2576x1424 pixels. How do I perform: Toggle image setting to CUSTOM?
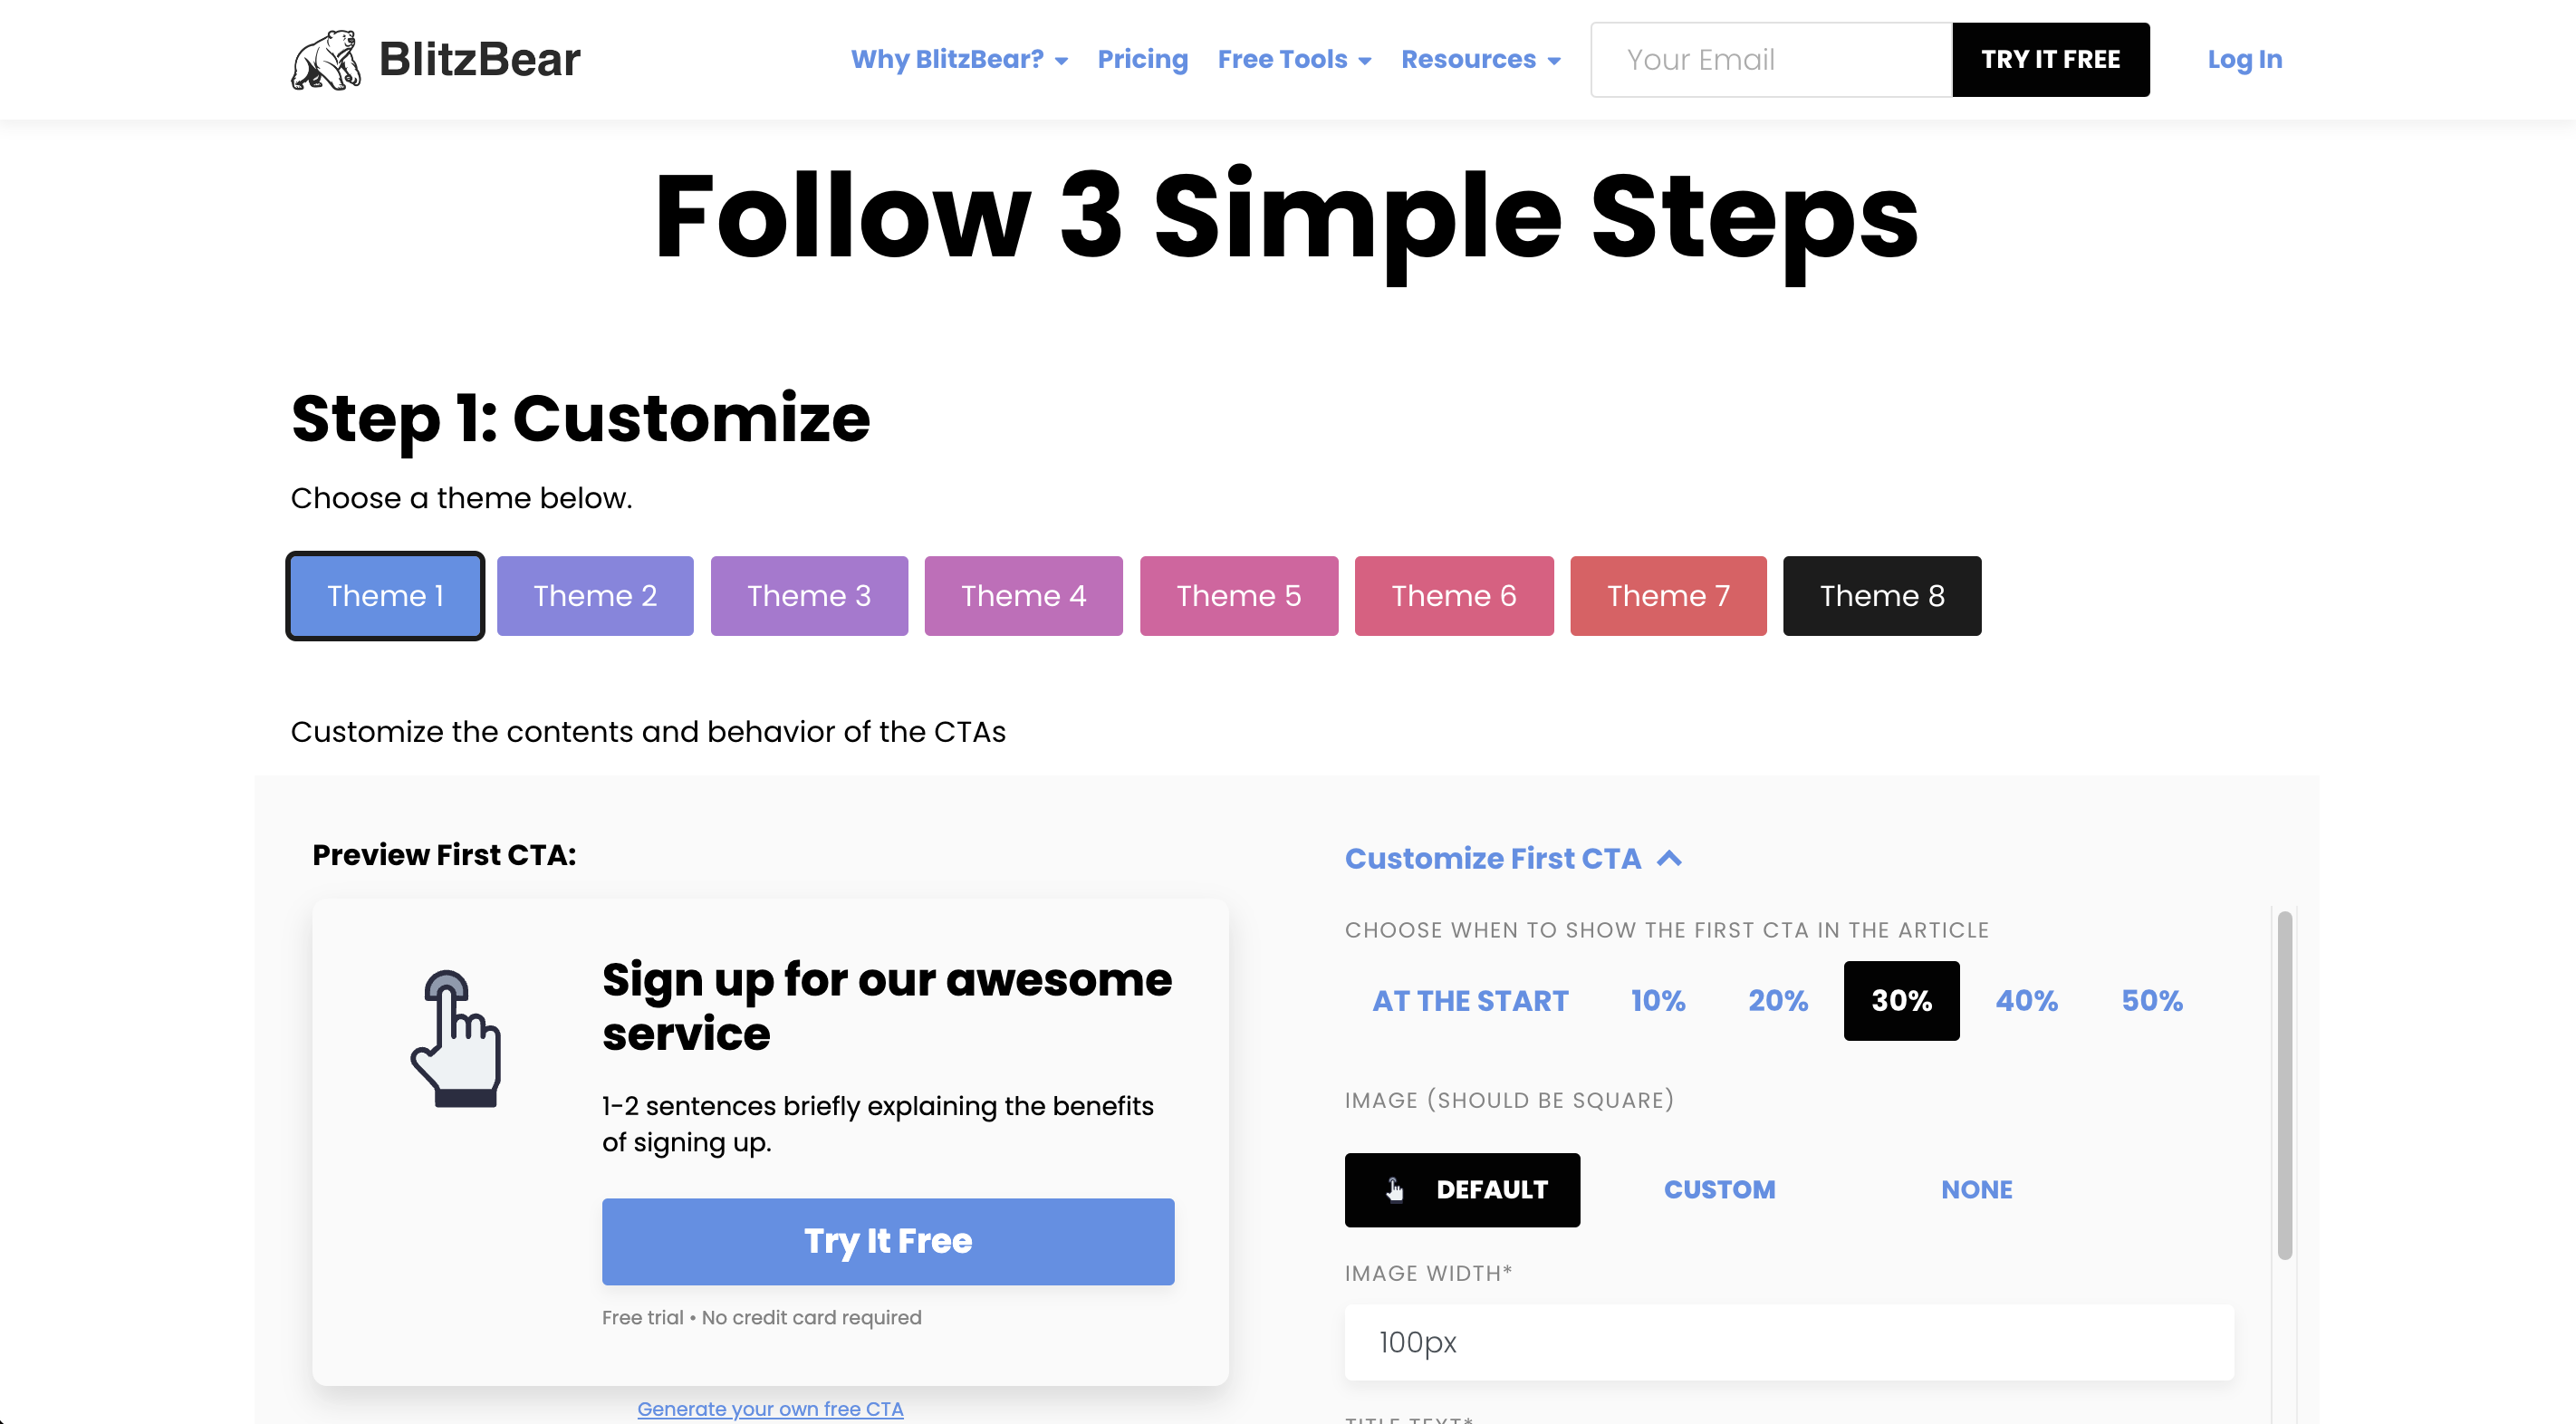pos(1718,1189)
